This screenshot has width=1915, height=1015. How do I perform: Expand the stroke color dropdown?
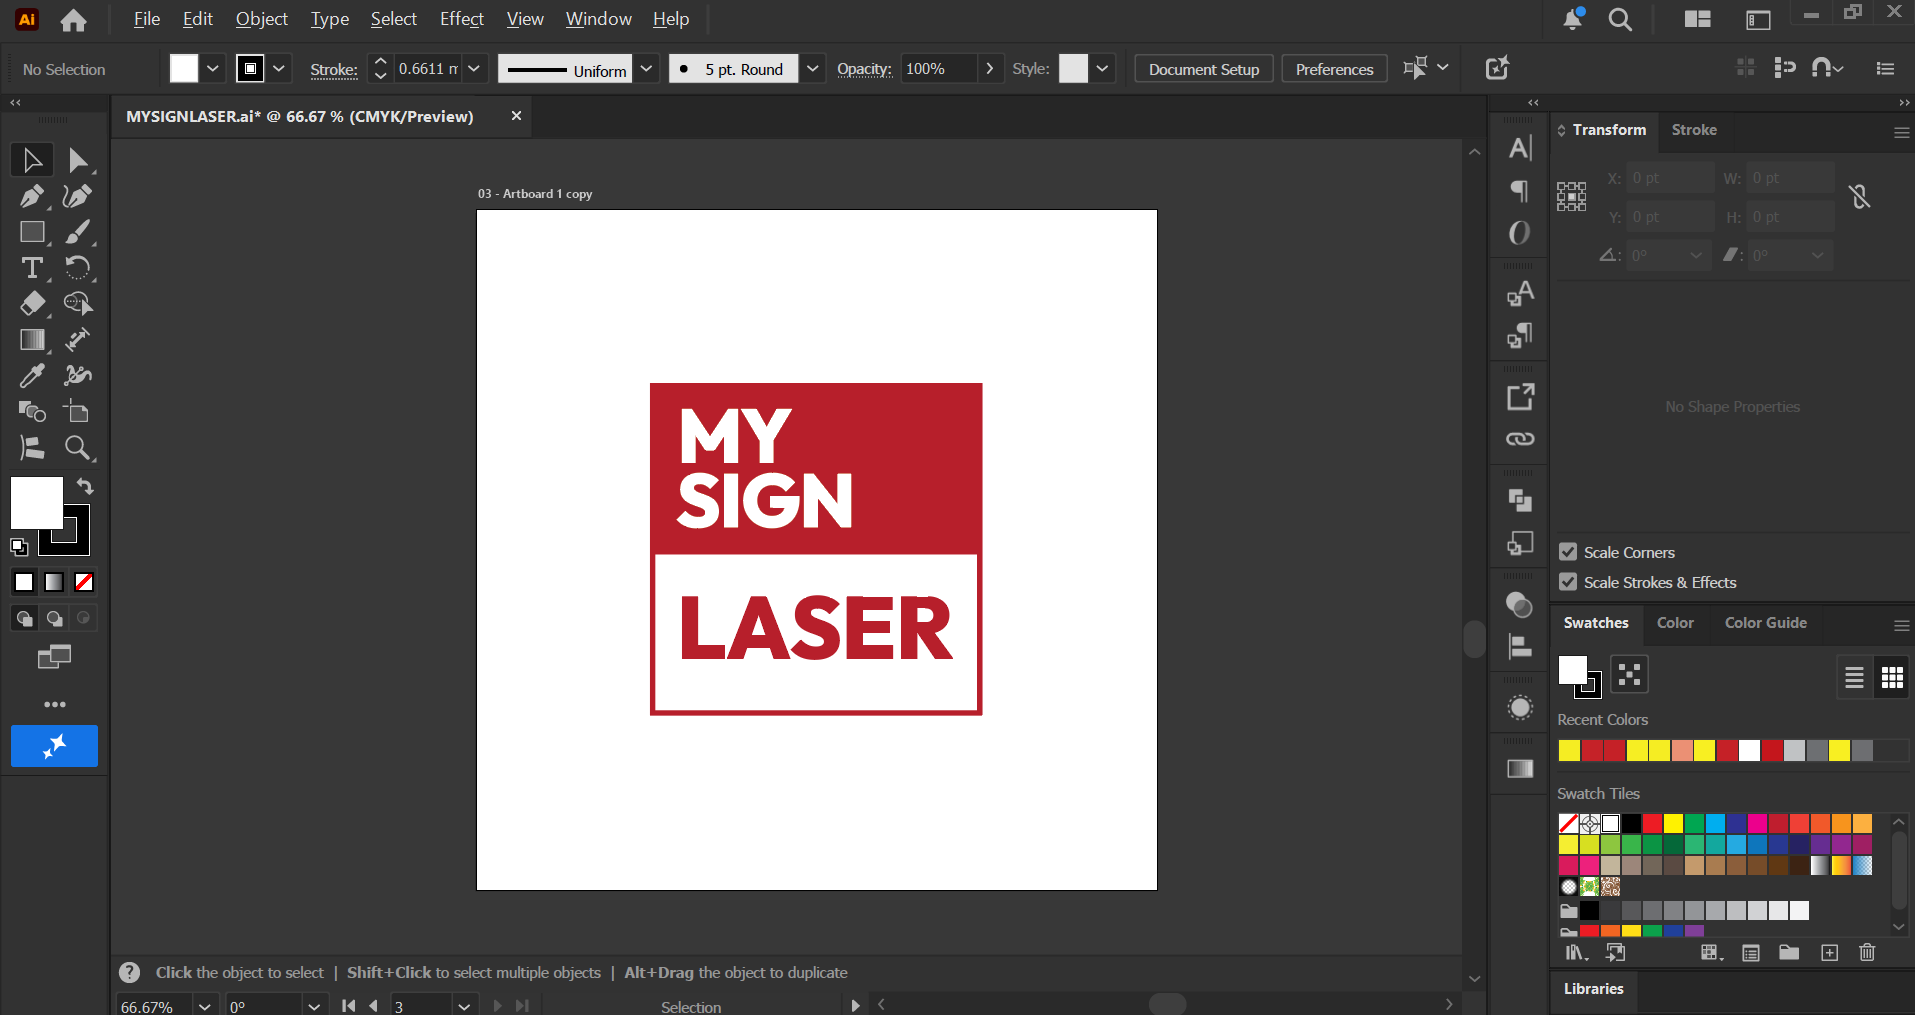[x=279, y=69]
